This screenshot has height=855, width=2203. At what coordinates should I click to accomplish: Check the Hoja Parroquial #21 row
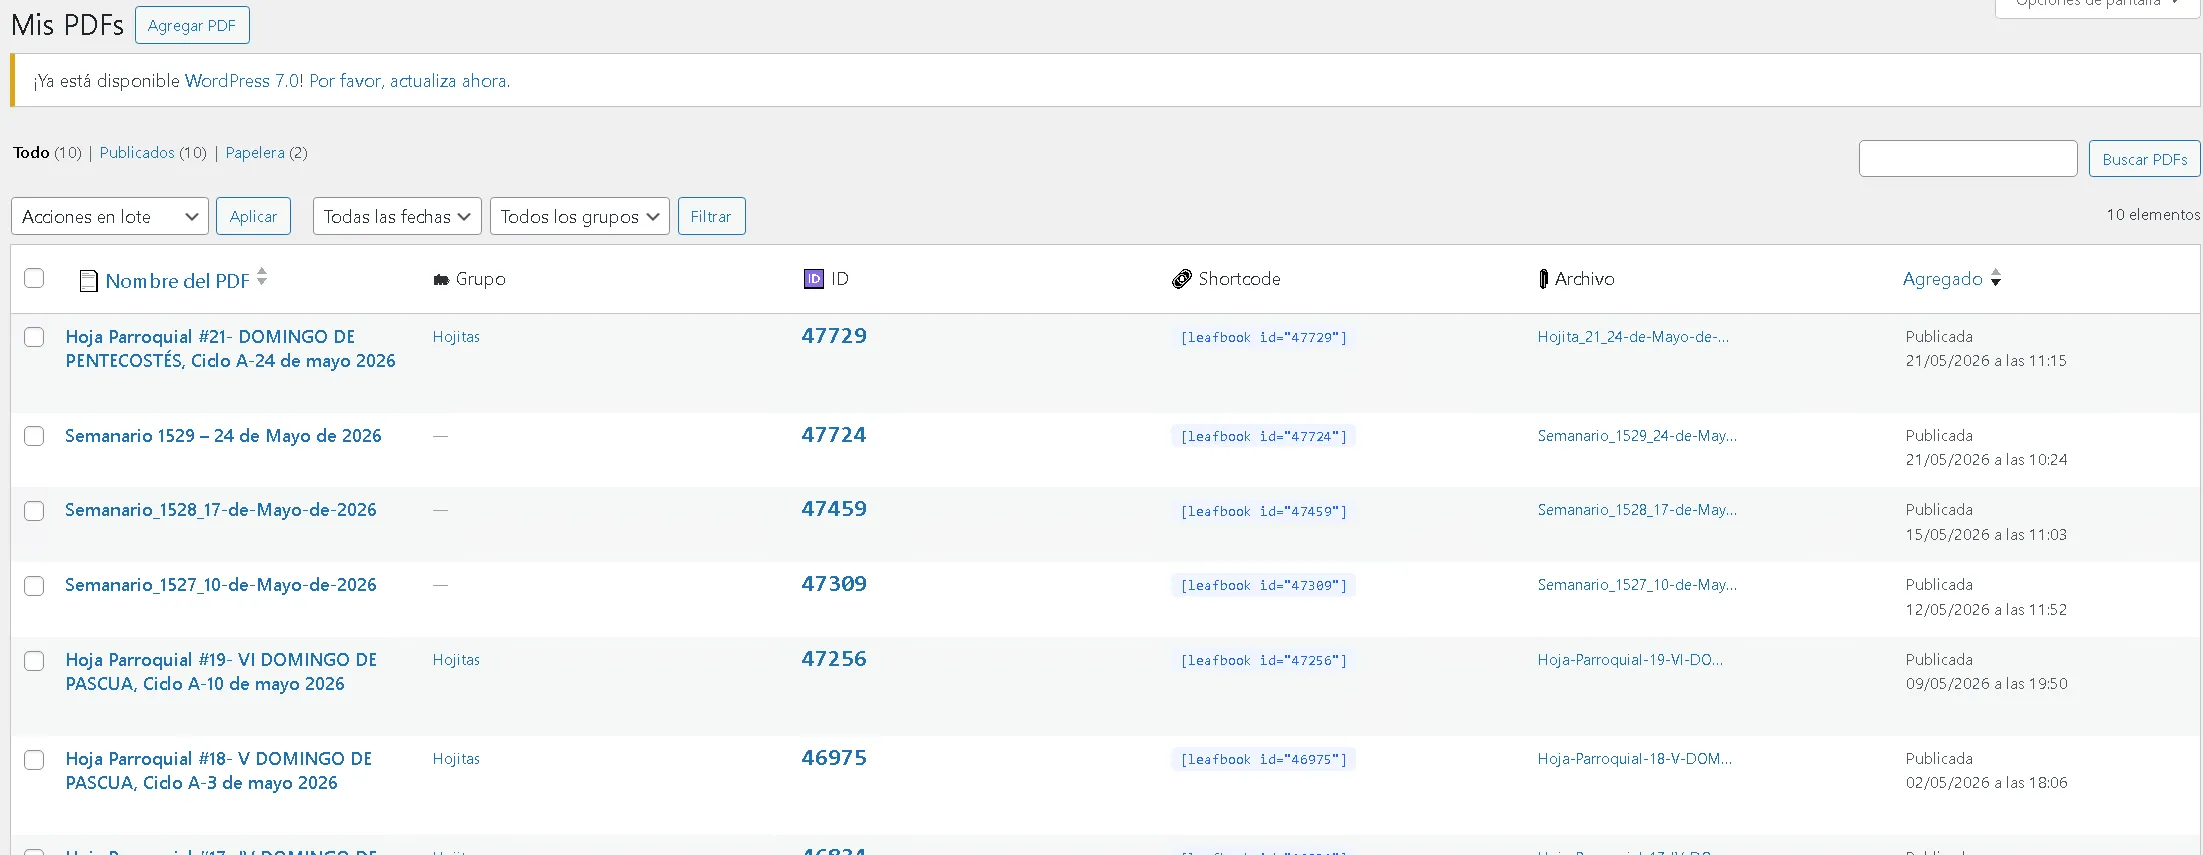tap(34, 337)
